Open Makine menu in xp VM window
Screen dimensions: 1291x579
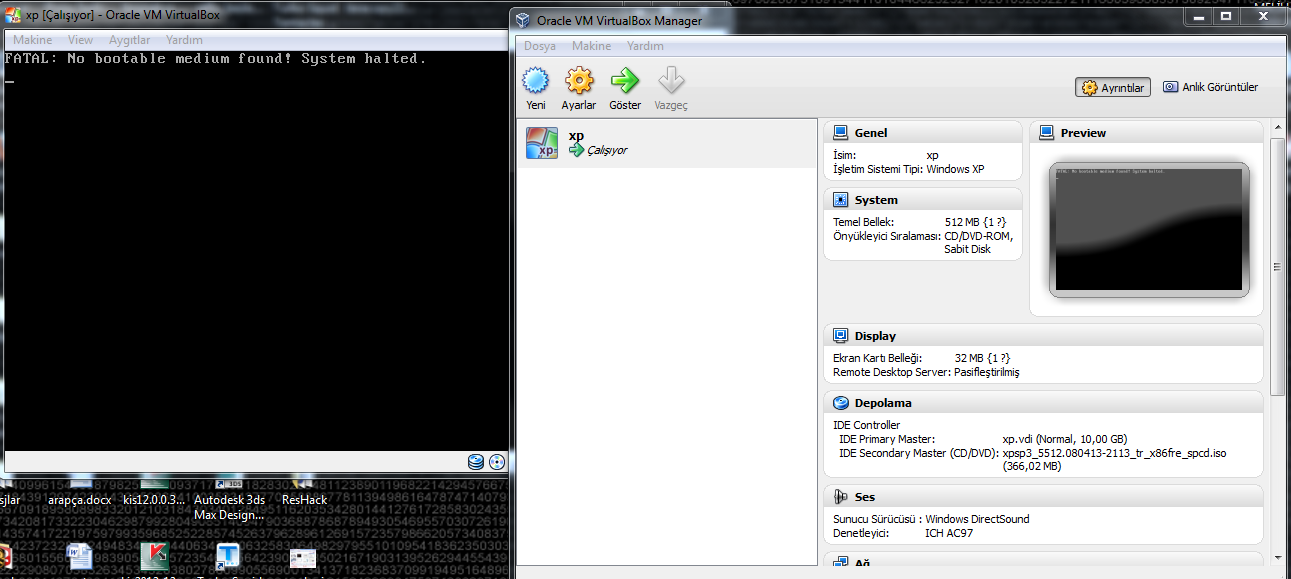click(33, 40)
